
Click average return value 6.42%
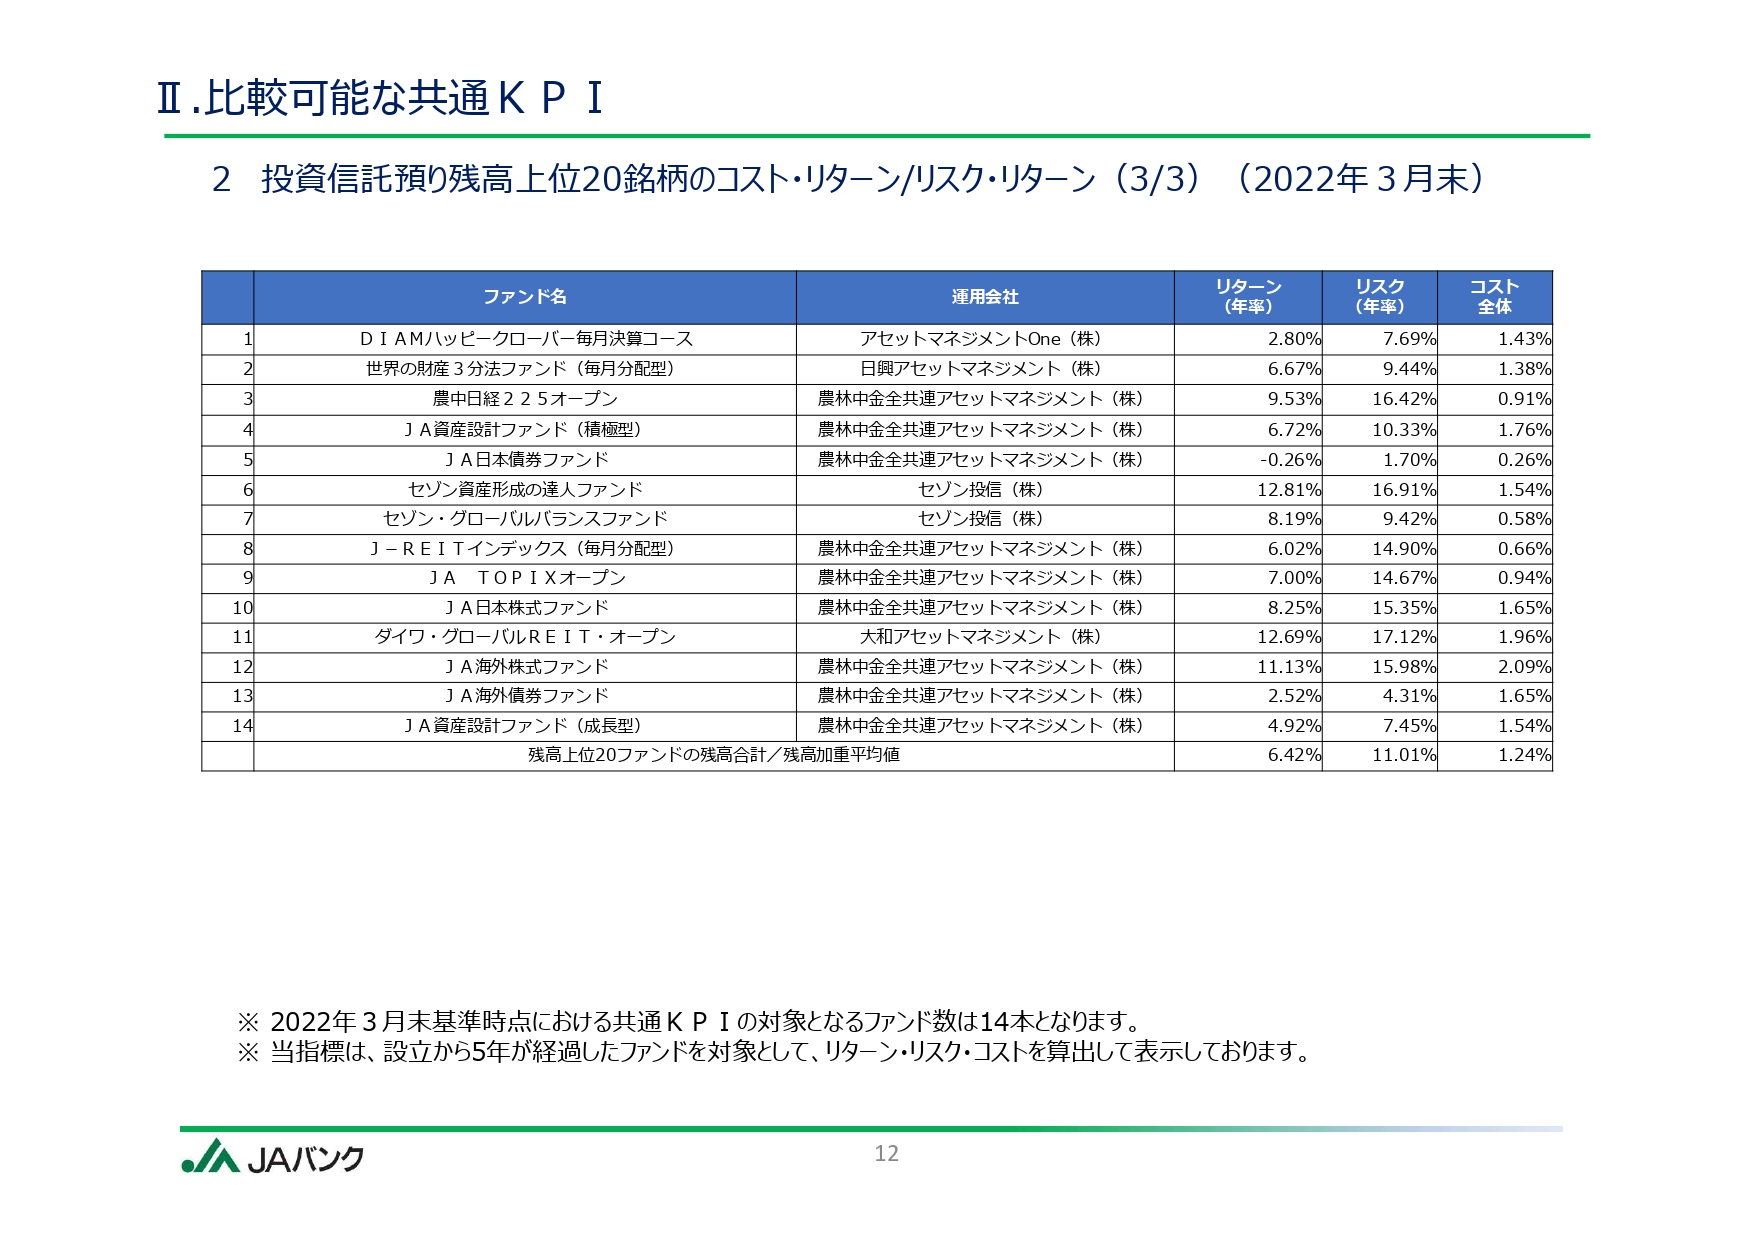click(x=1294, y=755)
